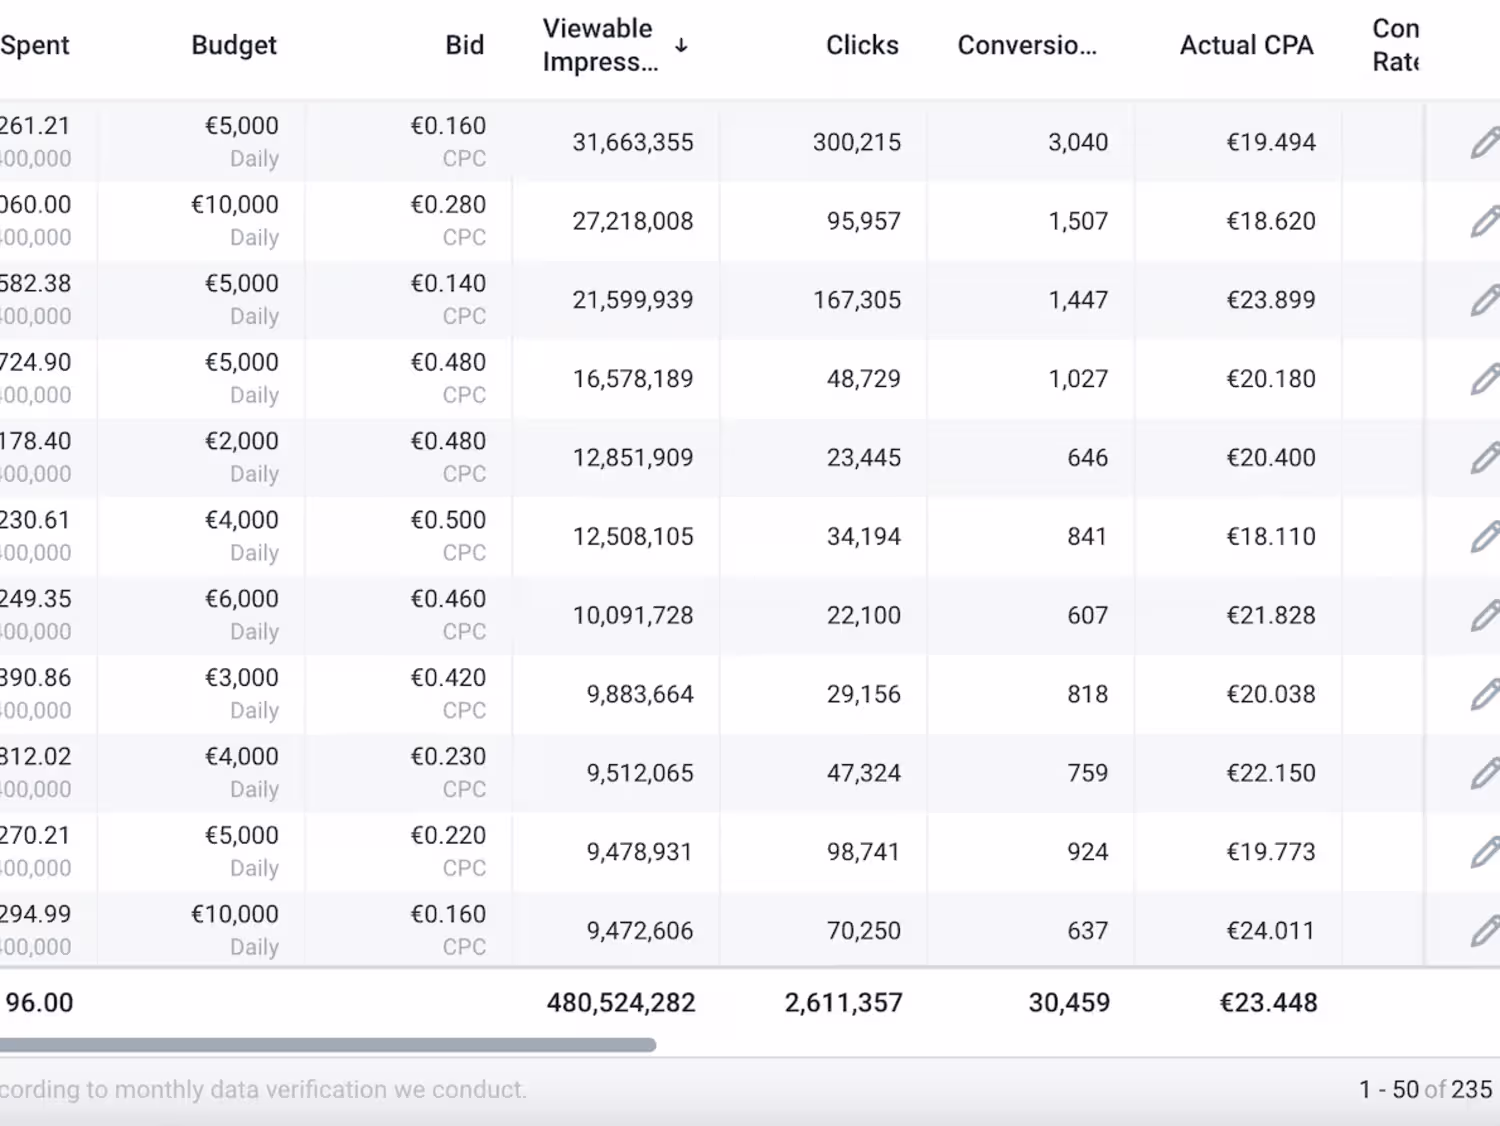Viewport: 1500px width, 1126px height.
Task: Edit the row with 16,578,189 viewable impressions
Action: tap(1485, 379)
